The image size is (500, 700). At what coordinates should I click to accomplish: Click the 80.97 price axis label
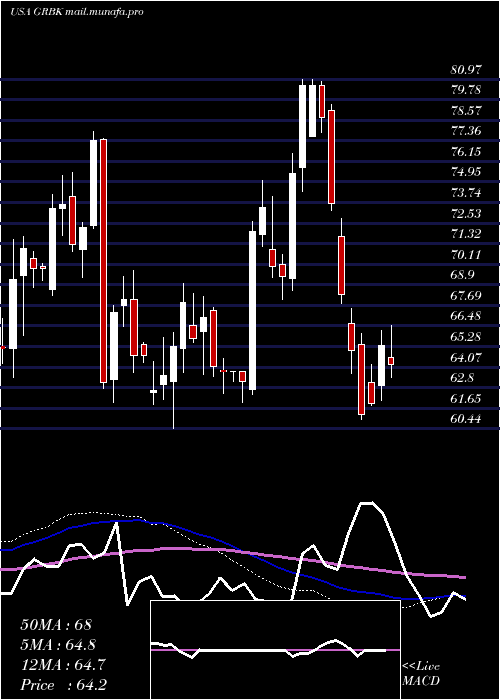pos(466,70)
